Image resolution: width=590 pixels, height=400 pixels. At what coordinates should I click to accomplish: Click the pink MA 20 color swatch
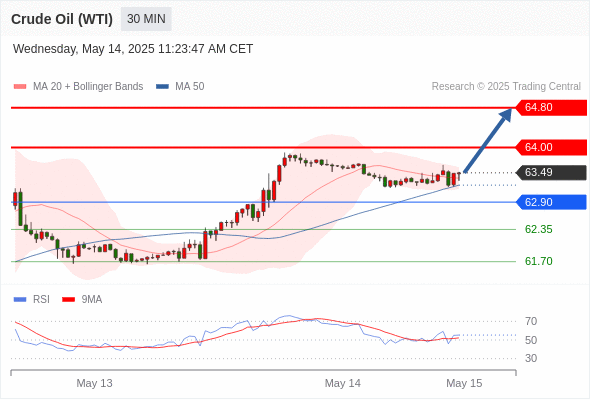click(x=20, y=87)
